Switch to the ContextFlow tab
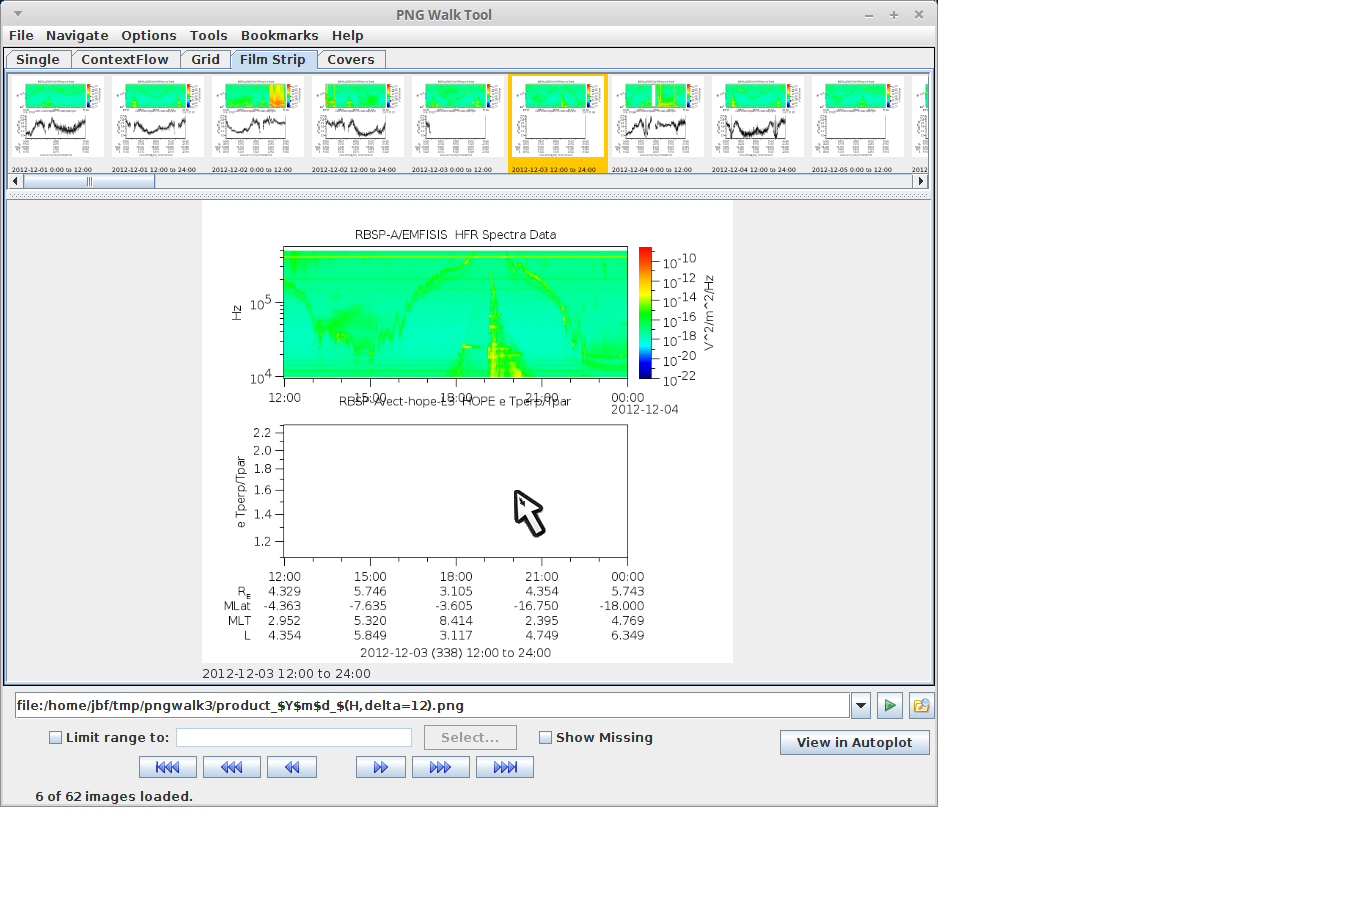 pyautogui.click(x=125, y=60)
